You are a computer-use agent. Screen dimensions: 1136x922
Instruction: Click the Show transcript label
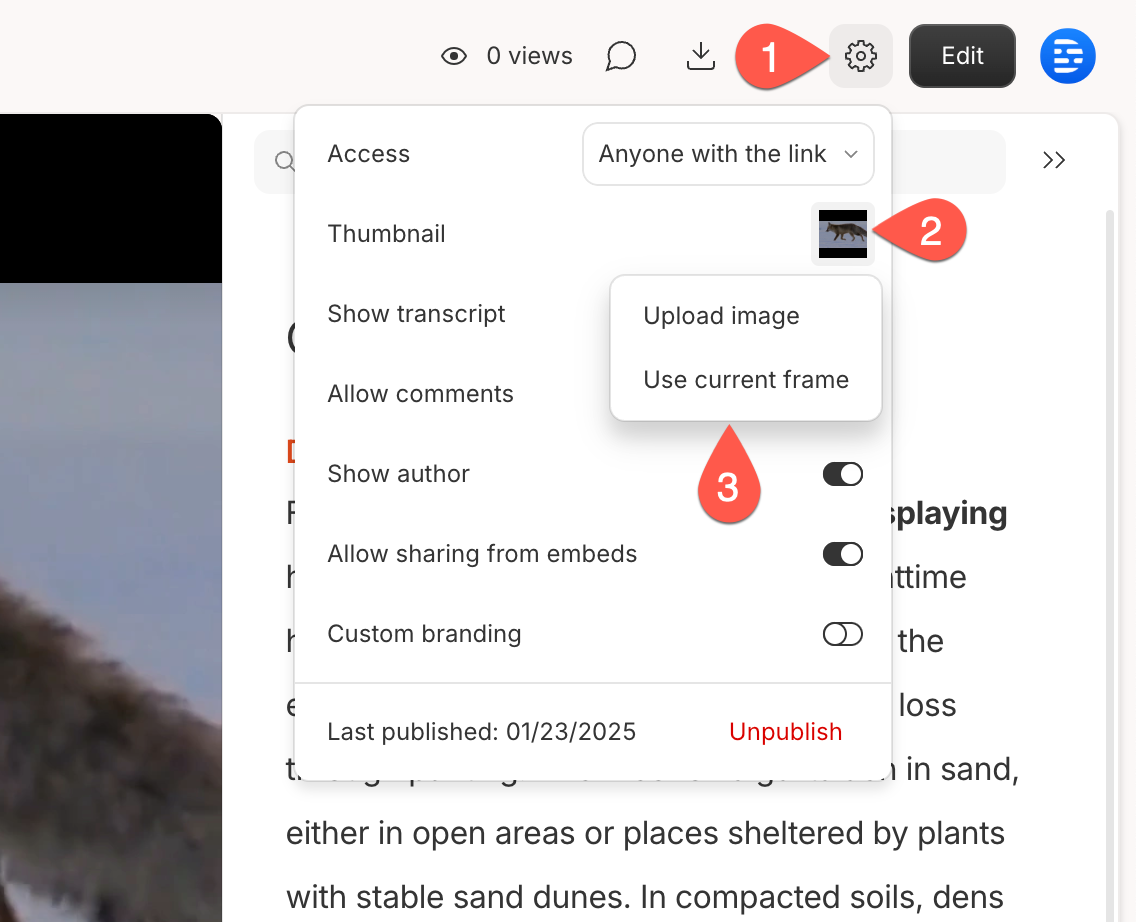point(416,314)
